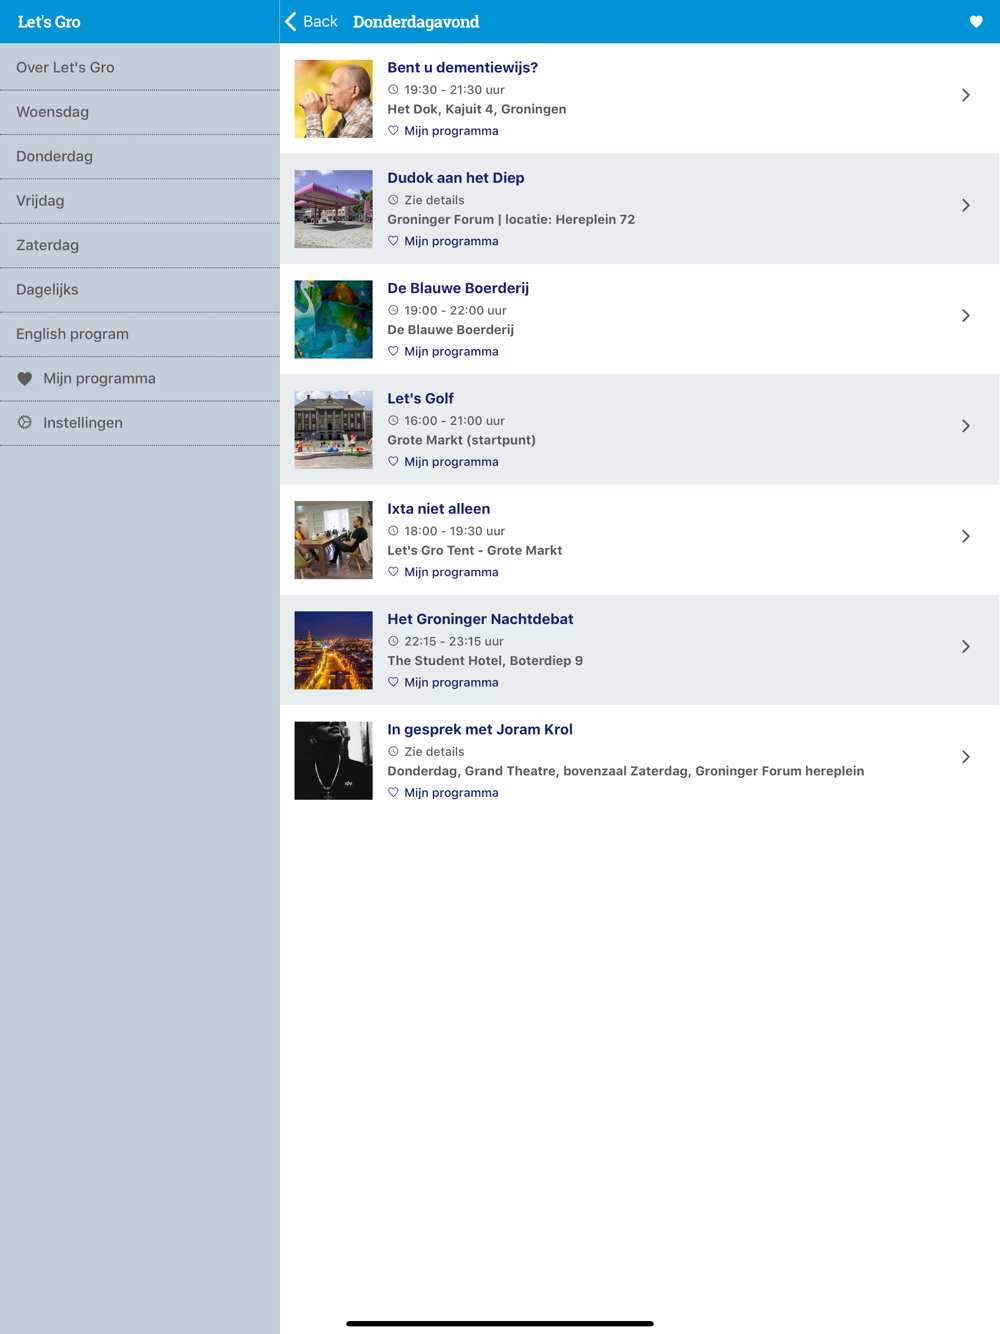The width and height of the screenshot is (1000, 1334).
Task: Expand Het Groninger Nachtdebat chevron
Action: point(966,647)
